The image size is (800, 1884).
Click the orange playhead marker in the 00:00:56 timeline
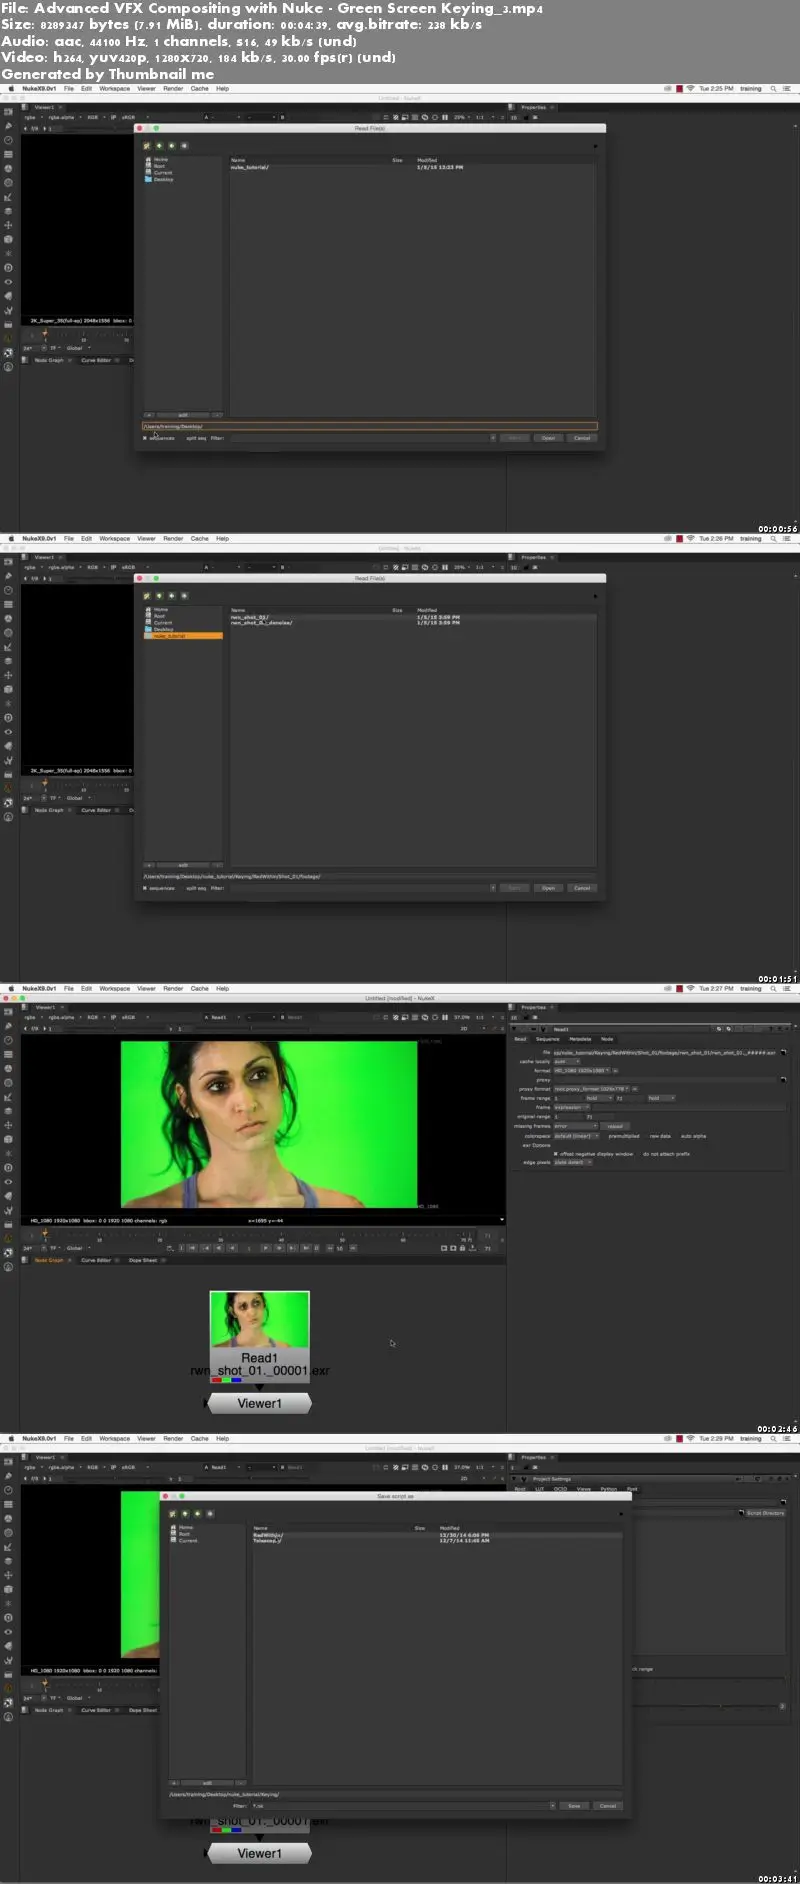[45, 334]
